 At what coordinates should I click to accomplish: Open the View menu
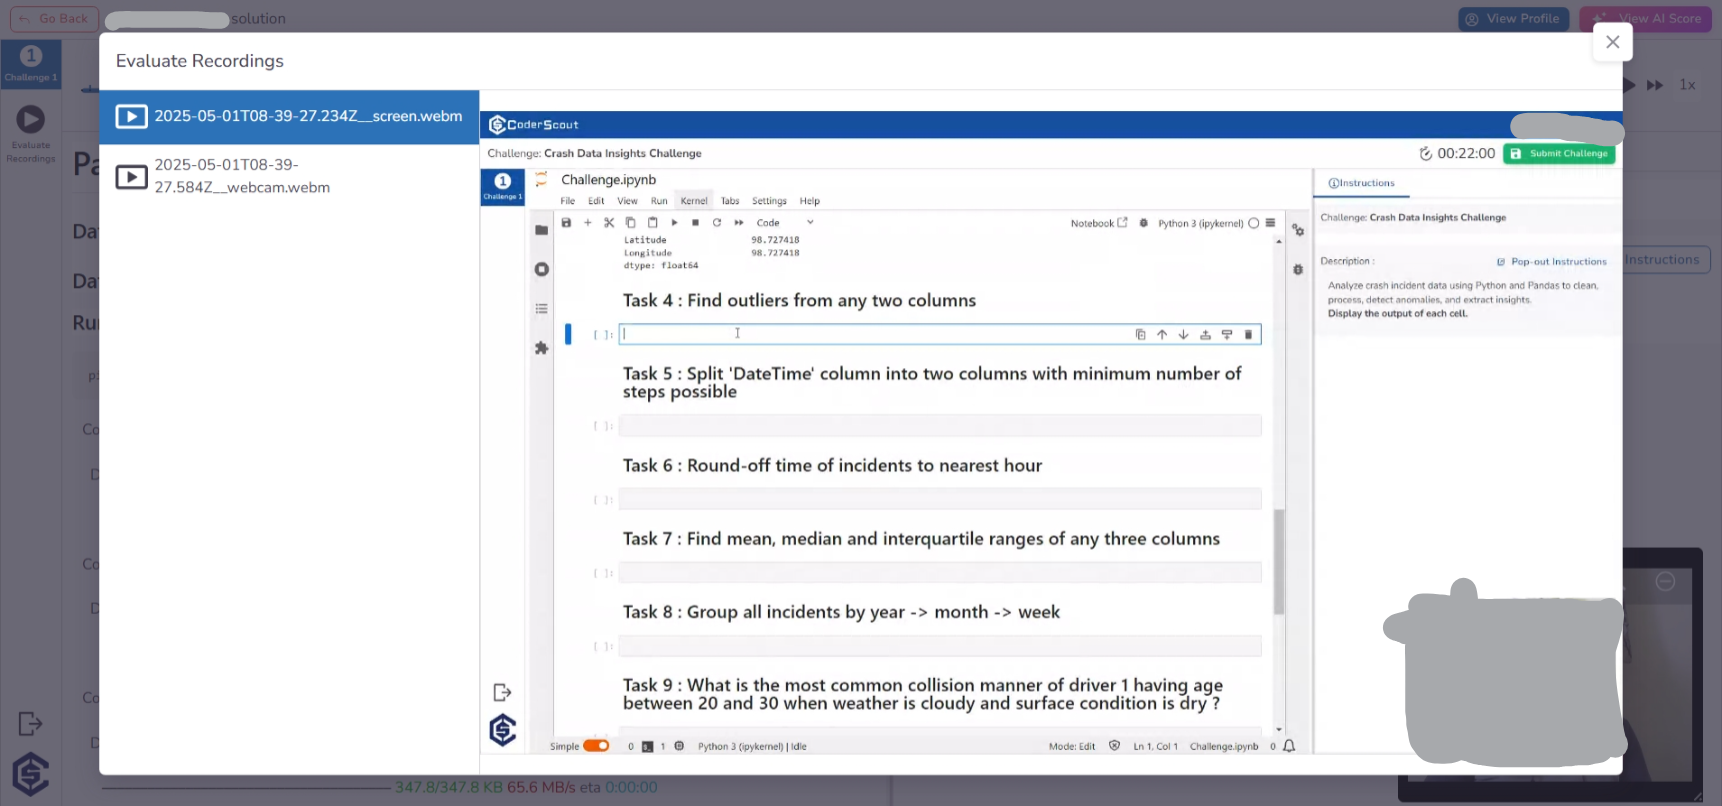point(627,201)
